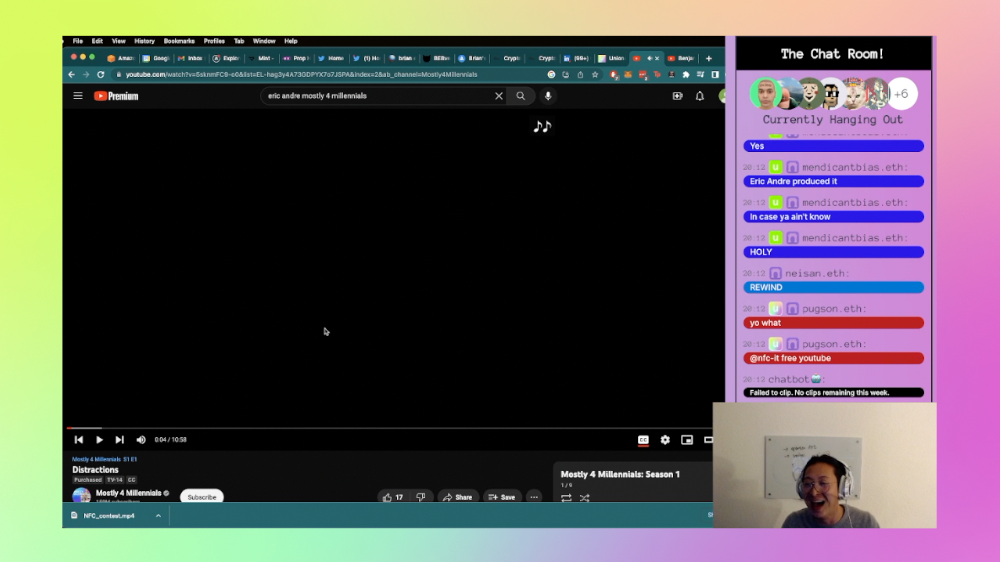1000x562 pixels.
Task: Switch to the LinkedIn (99+) tab
Action: [577, 58]
